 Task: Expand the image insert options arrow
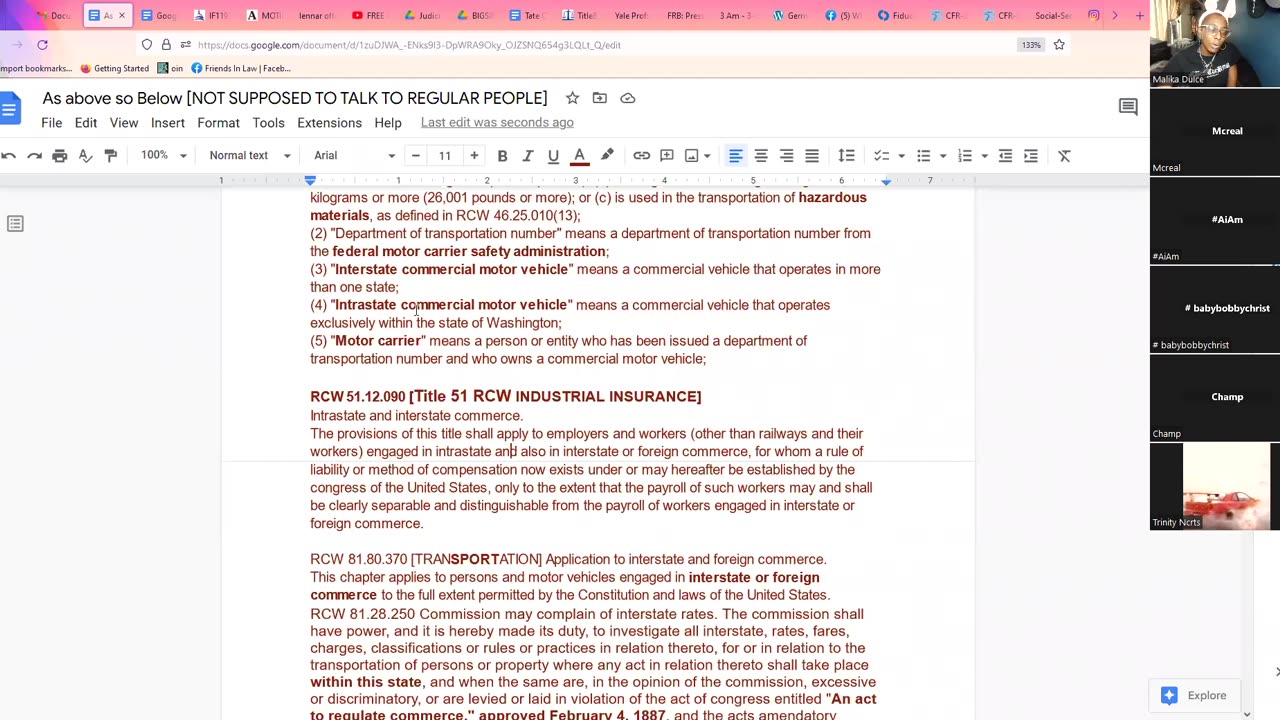pyautogui.click(x=707, y=155)
